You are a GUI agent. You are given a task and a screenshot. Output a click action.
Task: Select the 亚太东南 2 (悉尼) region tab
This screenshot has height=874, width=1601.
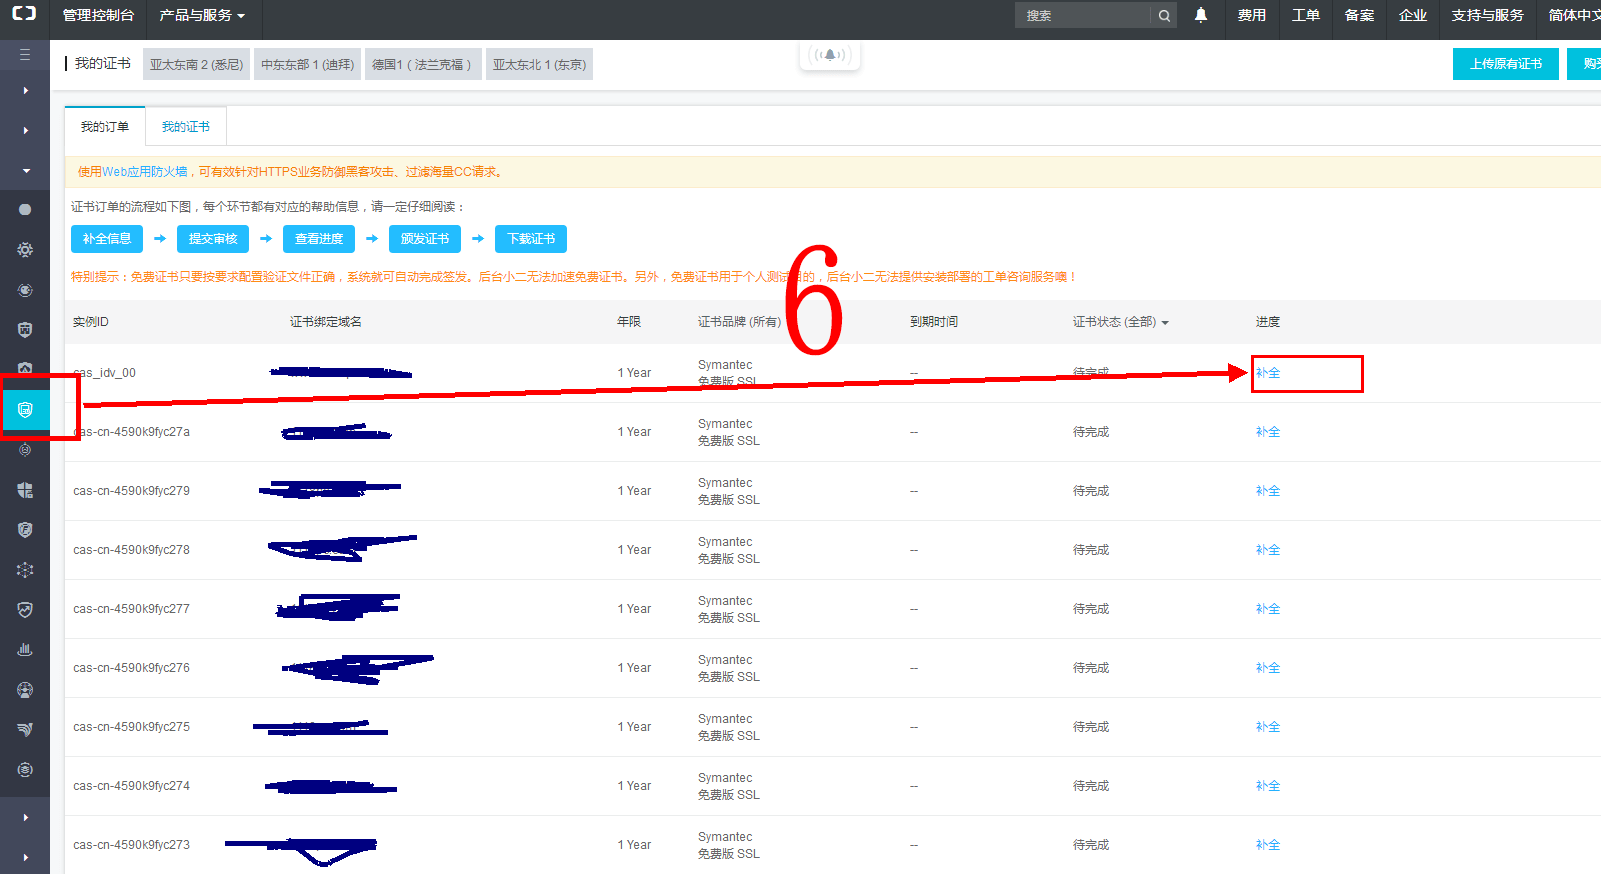[x=196, y=64]
